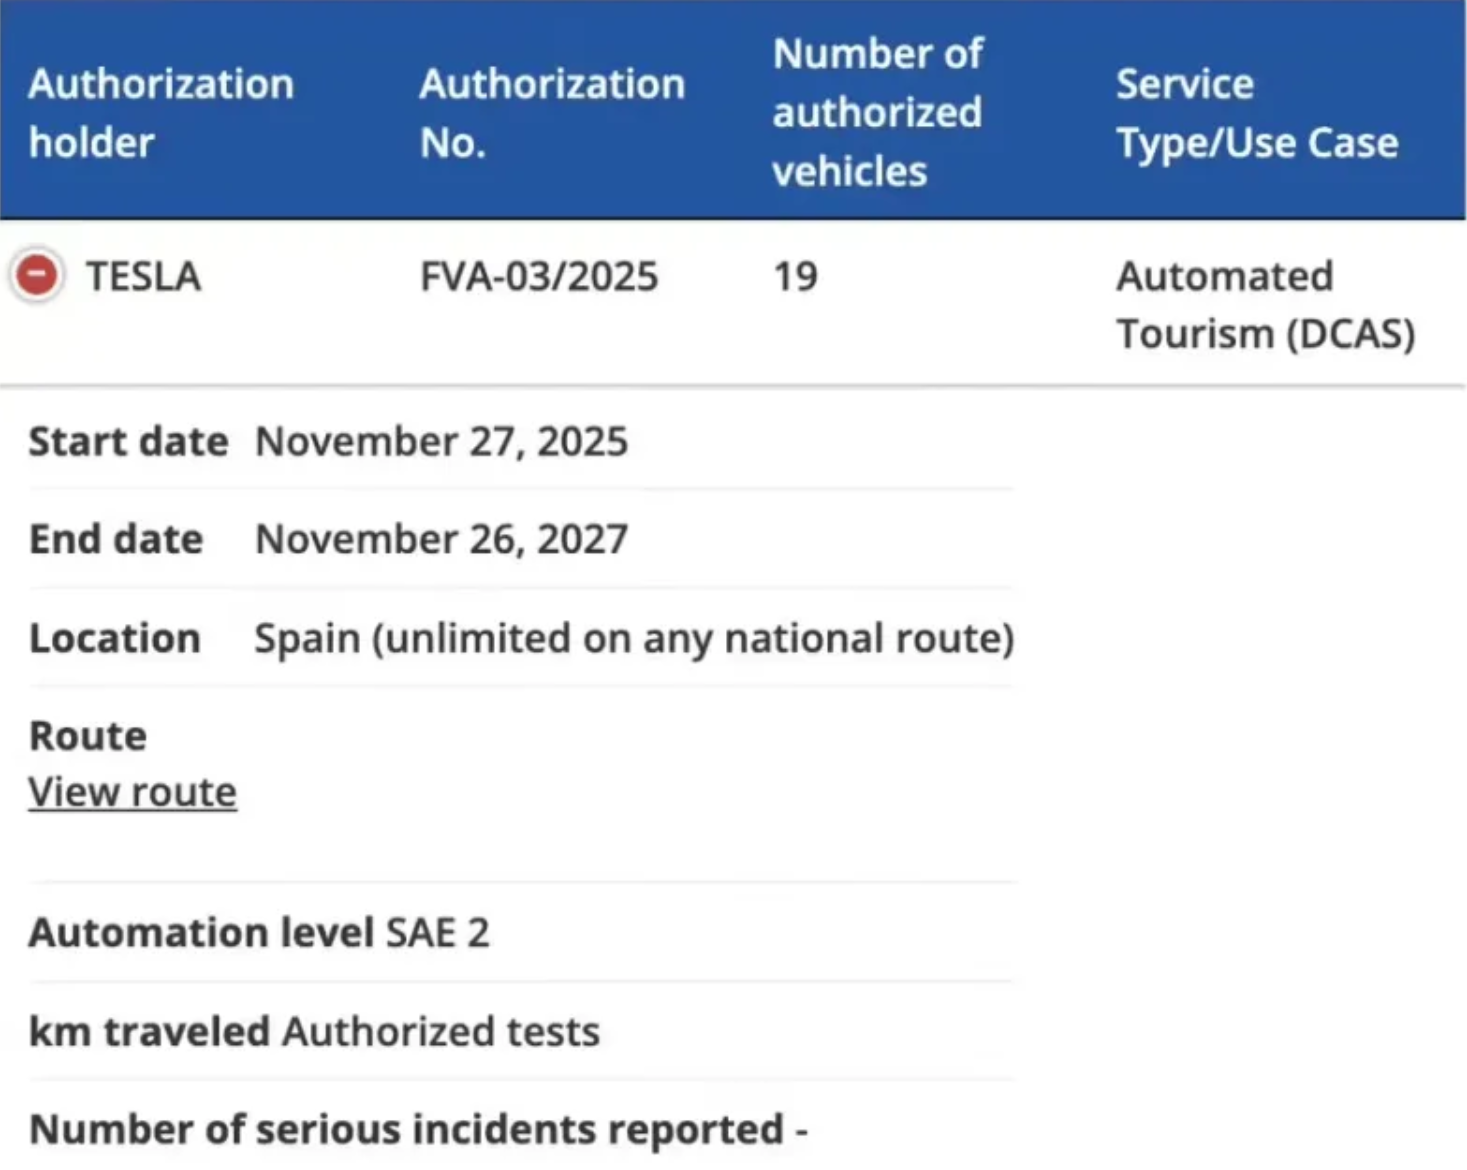Select the Authorized tests value
Viewport: 1467px width, 1170px height.
pyautogui.click(x=441, y=1031)
